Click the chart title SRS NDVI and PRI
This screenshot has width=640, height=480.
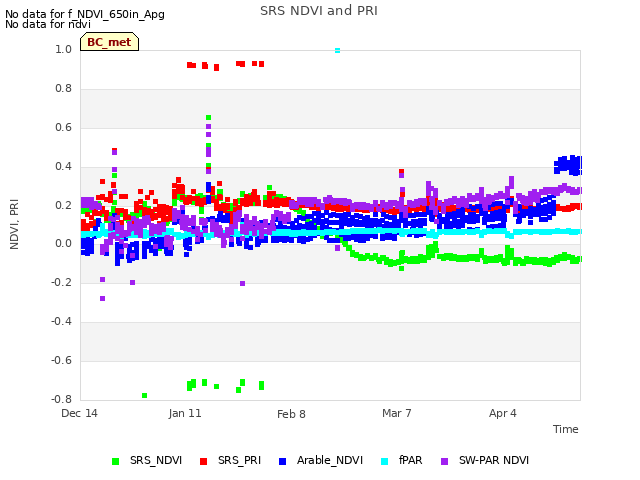(319, 11)
